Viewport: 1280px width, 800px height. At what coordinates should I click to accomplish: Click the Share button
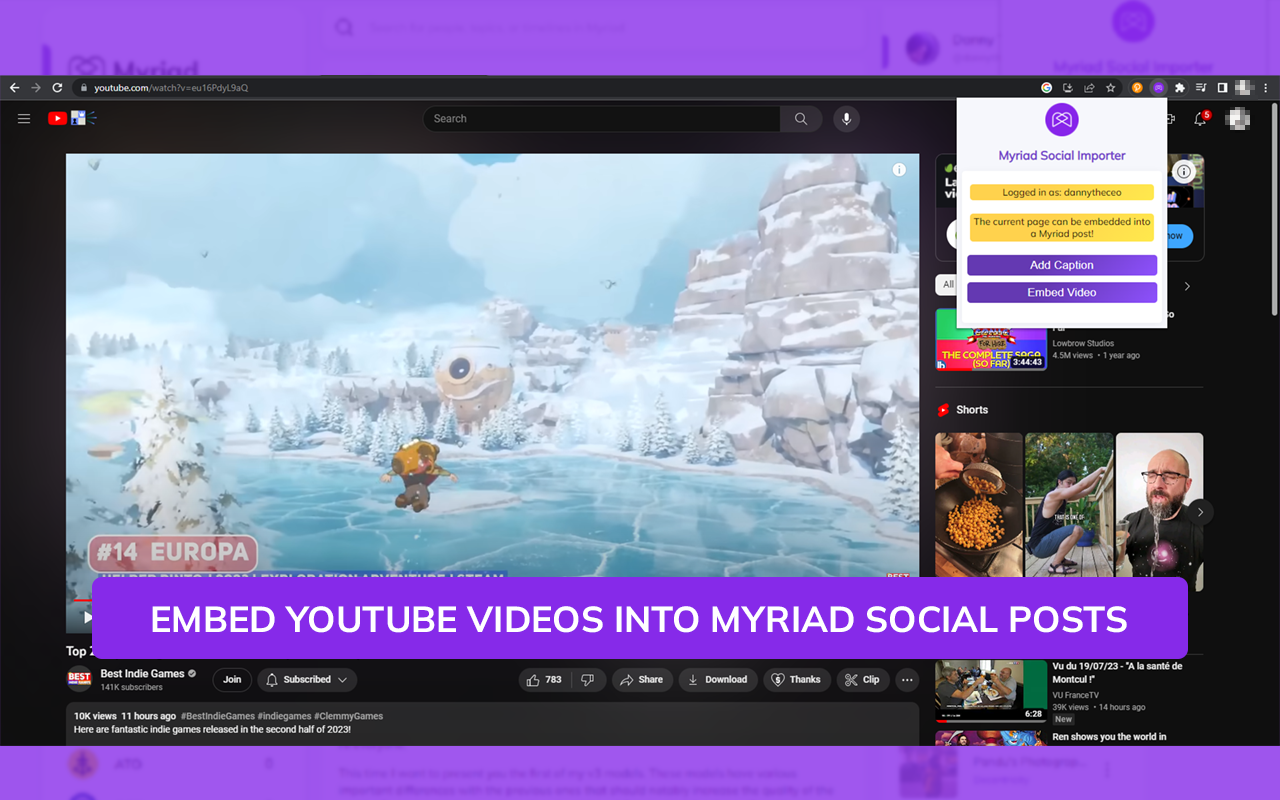(642, 680)
